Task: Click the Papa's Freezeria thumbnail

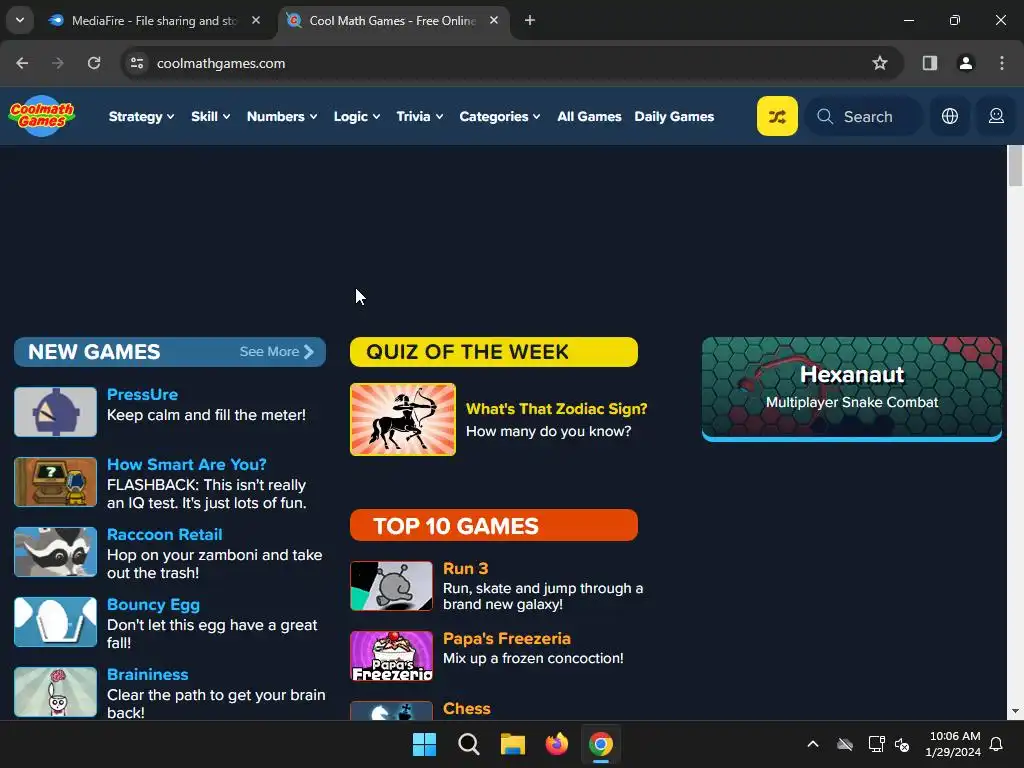Action: tap(391, 656)
